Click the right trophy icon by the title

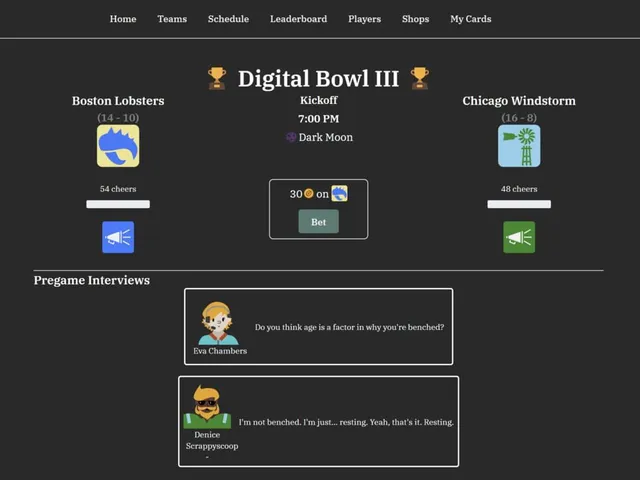tap(420, 78)
